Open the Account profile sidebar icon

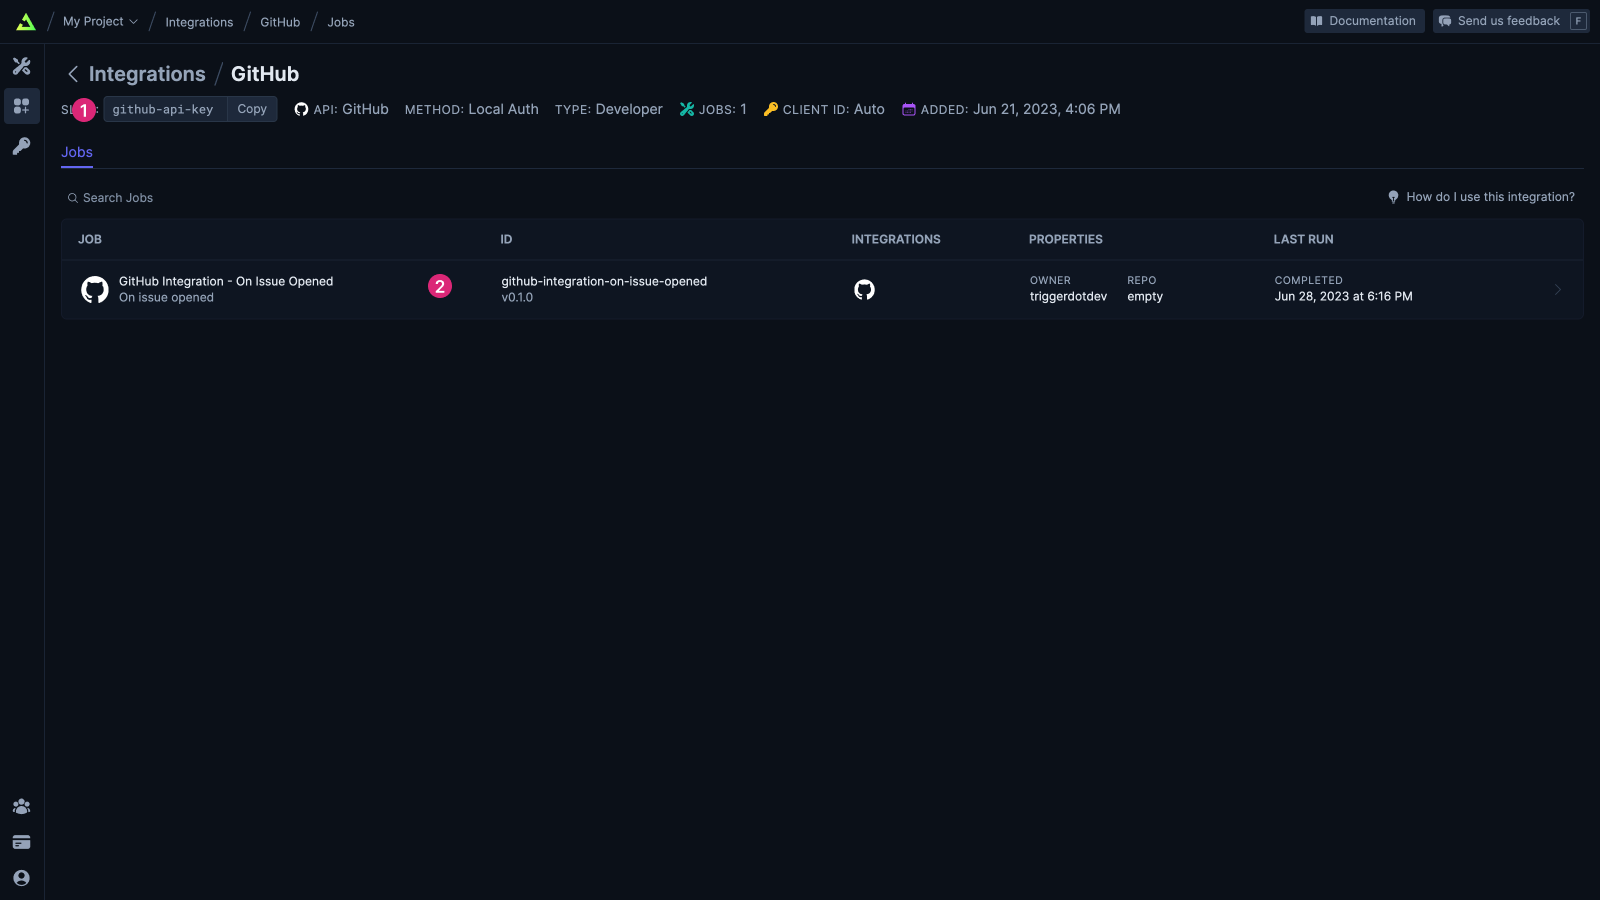pos(21,878)
